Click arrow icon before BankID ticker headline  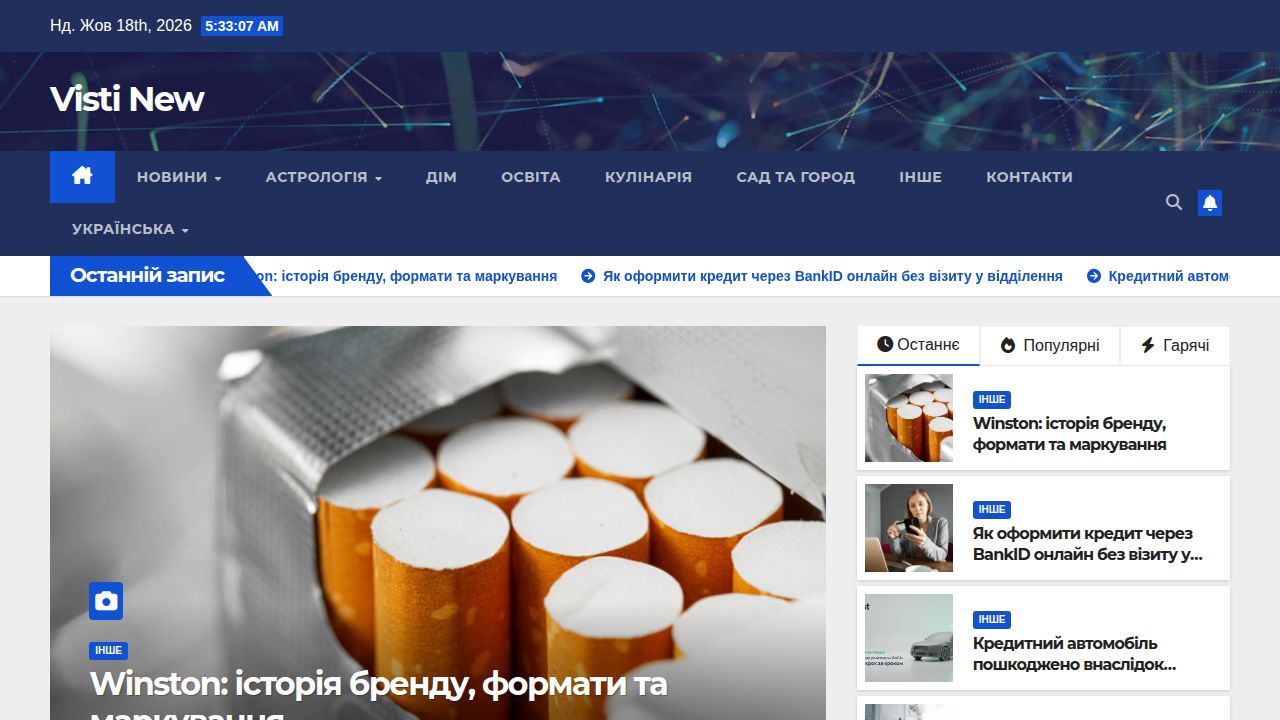tap(588, 276)
